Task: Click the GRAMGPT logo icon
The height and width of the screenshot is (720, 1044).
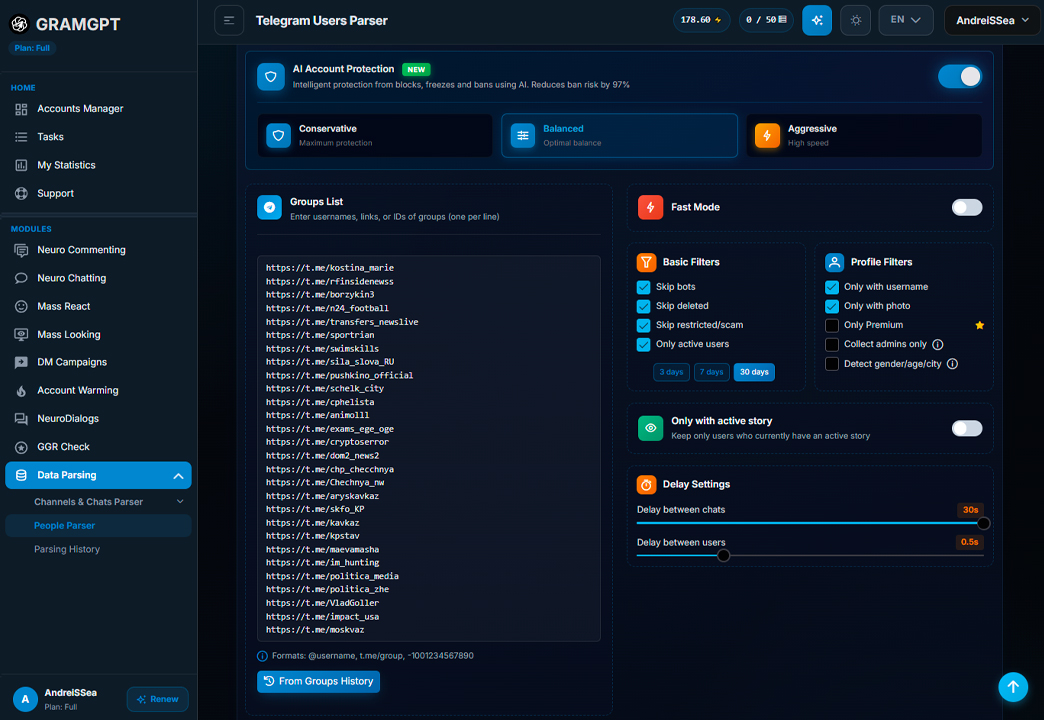Action: pyautogui.click(x=19, y=24)
